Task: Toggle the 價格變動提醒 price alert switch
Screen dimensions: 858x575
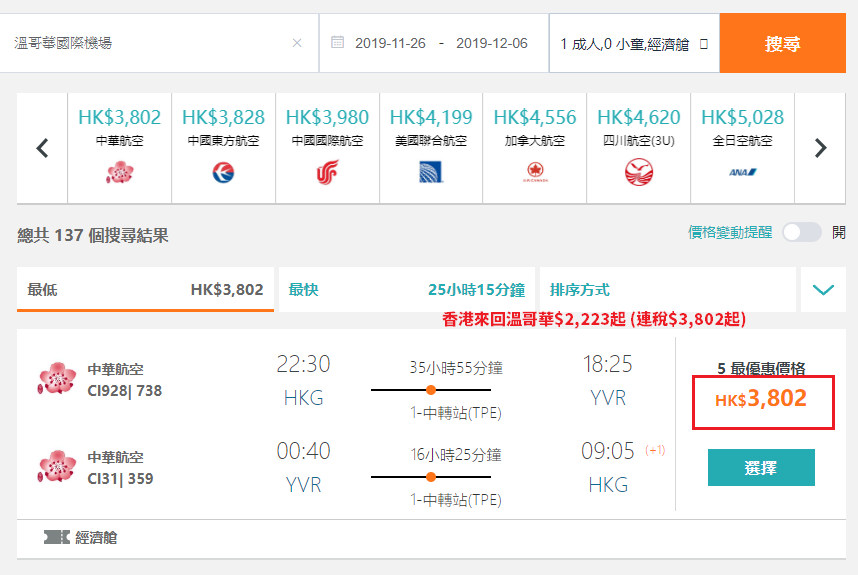Action: pyautogui.click(x=802, y=232)
